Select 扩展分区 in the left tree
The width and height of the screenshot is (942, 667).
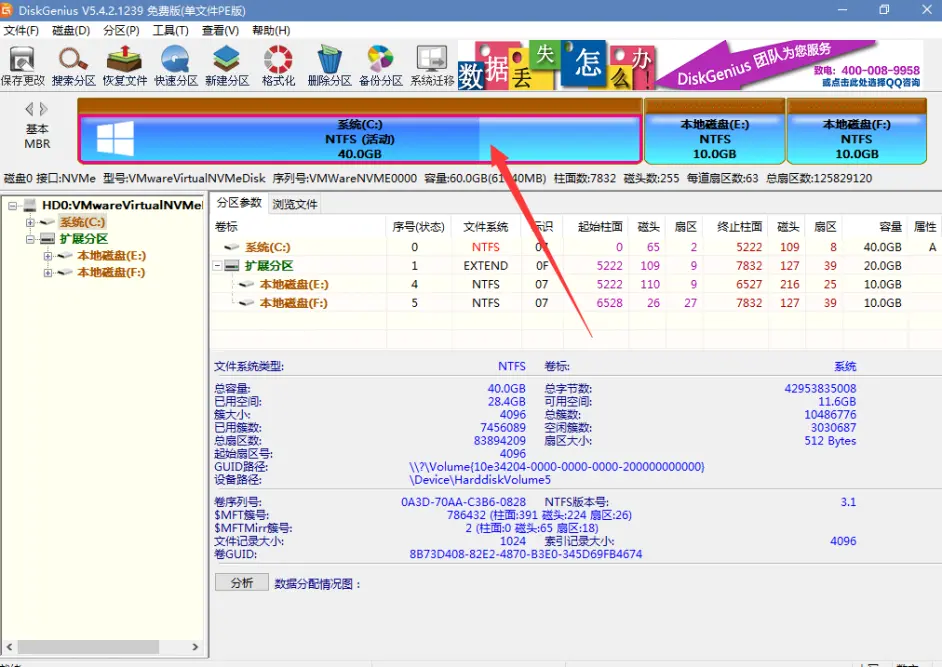point(84,239)
